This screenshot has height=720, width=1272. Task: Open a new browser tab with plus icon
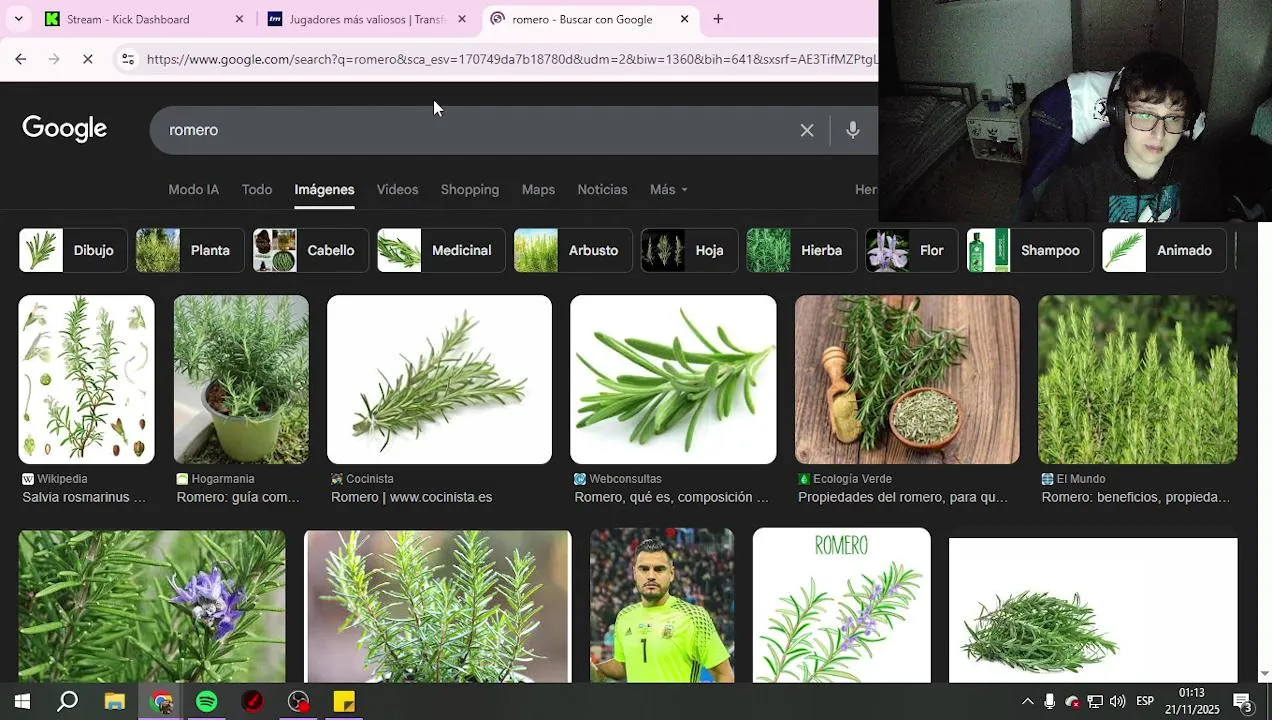718,19
